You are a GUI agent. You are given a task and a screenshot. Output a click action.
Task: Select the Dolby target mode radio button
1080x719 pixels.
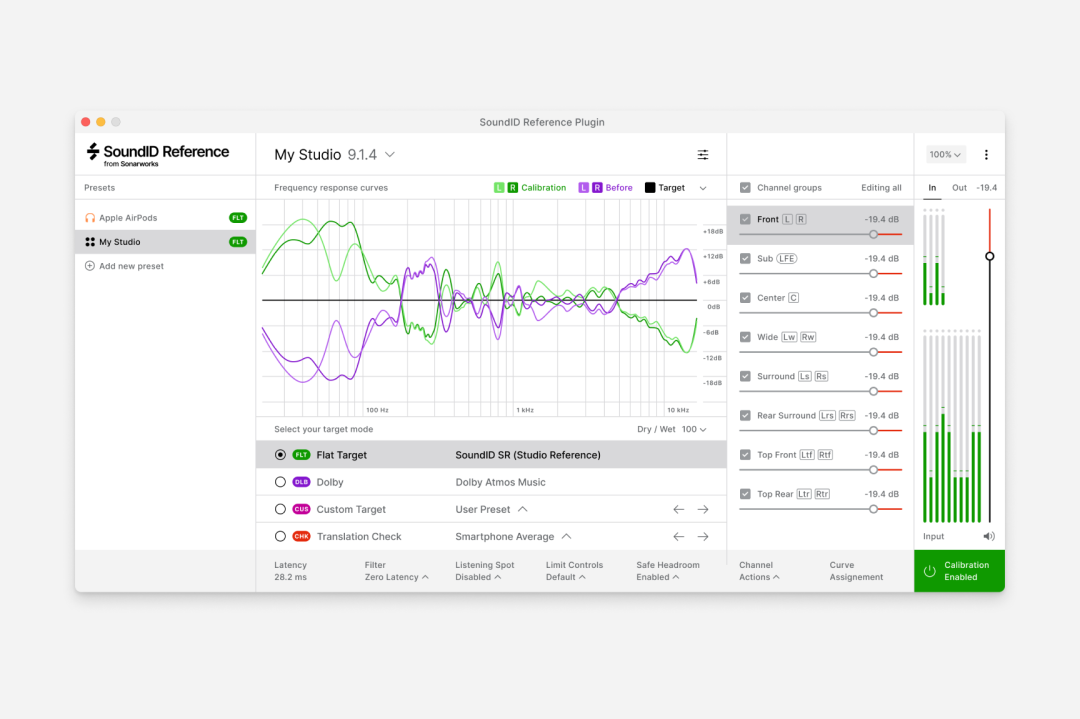pos(280,482)
